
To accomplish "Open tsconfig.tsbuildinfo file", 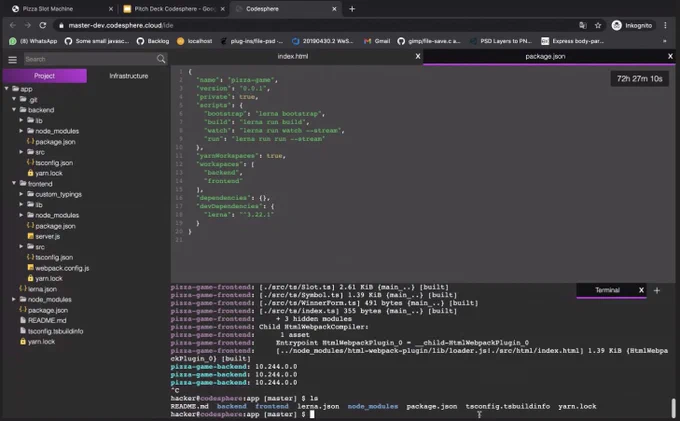I will tap(56, 331).
